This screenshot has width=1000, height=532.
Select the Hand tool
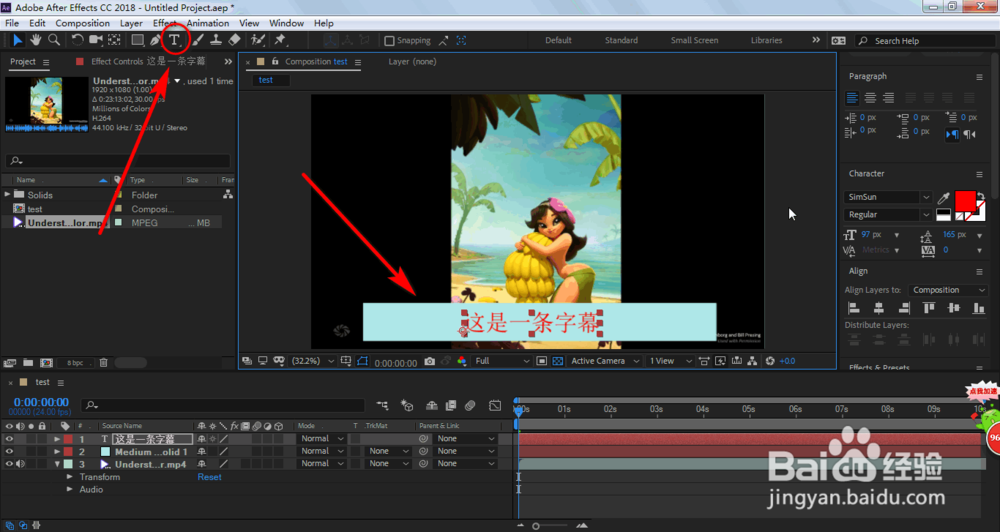click(36, 40)
